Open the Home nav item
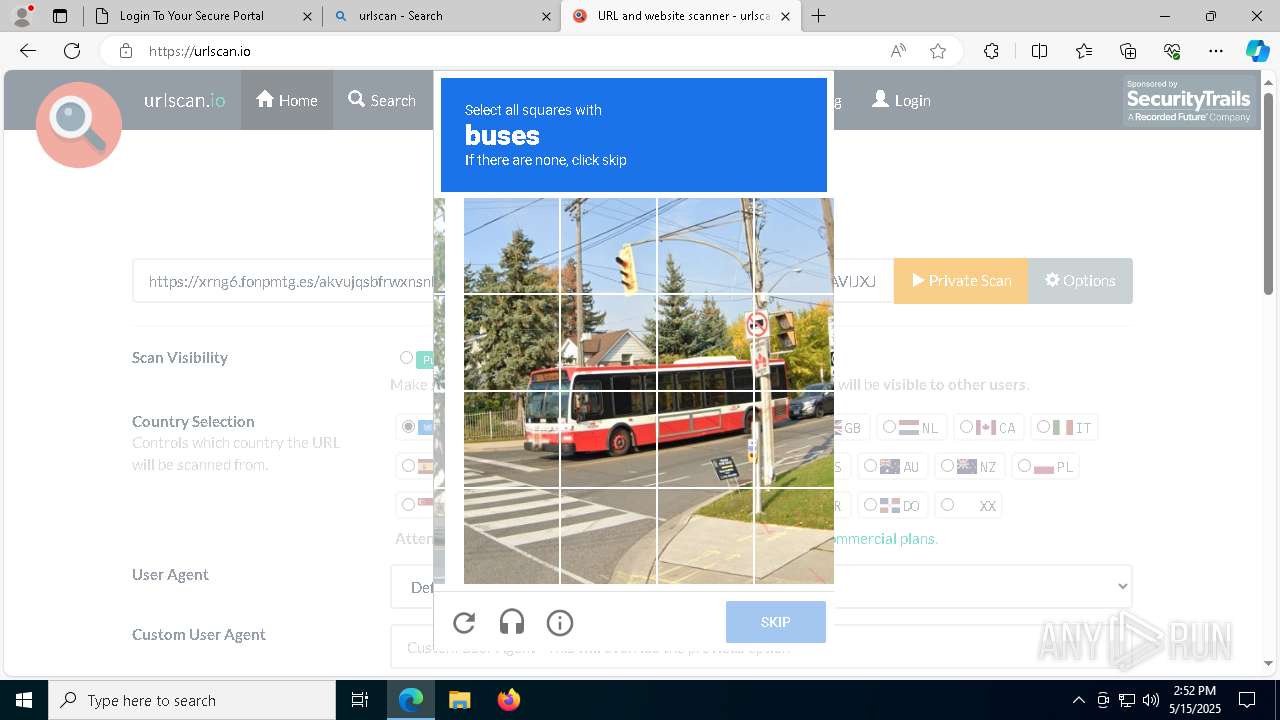 click(287, 100)
